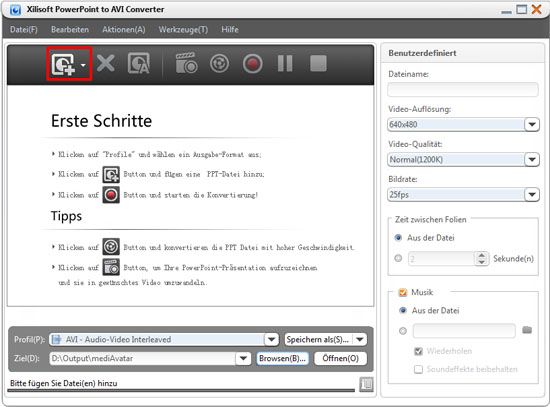Viewport: 550px width, 407px height.
Task: Click the Dateiname input field
Action: tap(463, 89)
